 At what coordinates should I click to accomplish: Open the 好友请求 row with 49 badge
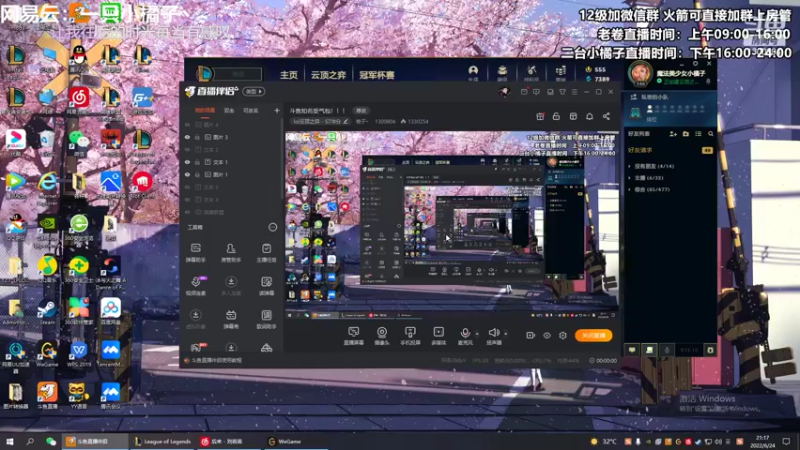click(670, 150)
